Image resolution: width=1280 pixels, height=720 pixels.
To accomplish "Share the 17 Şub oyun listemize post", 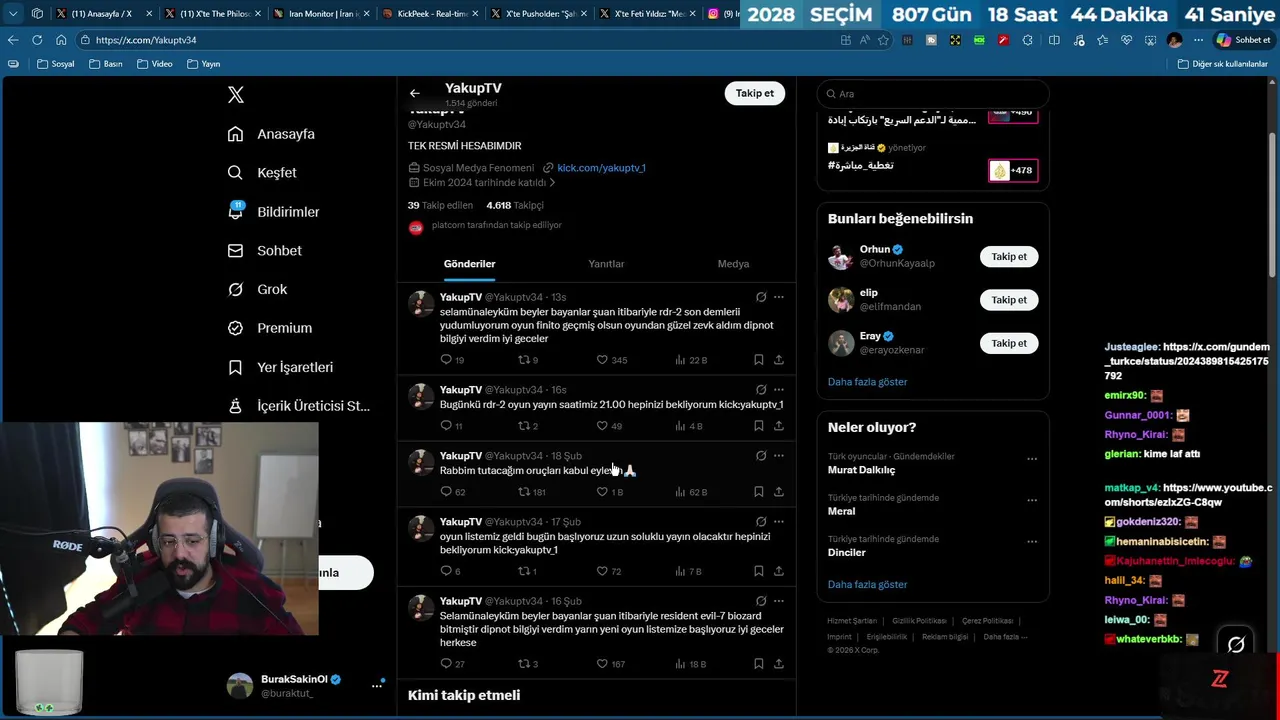I will click(778, 571).
